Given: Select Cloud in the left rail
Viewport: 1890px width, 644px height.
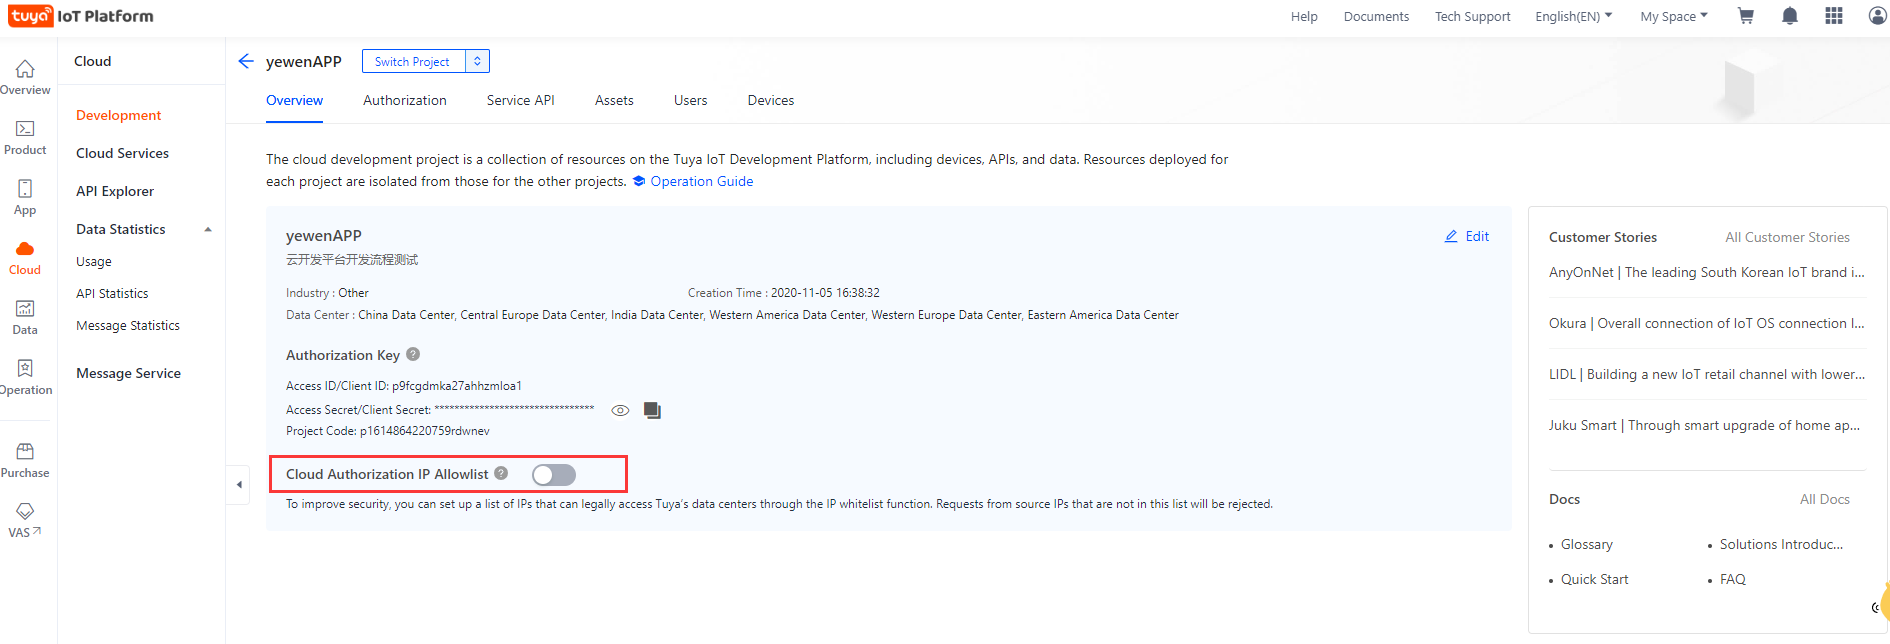Looking at the screenshot, I should pyautogui.click(x=25, y=258).
